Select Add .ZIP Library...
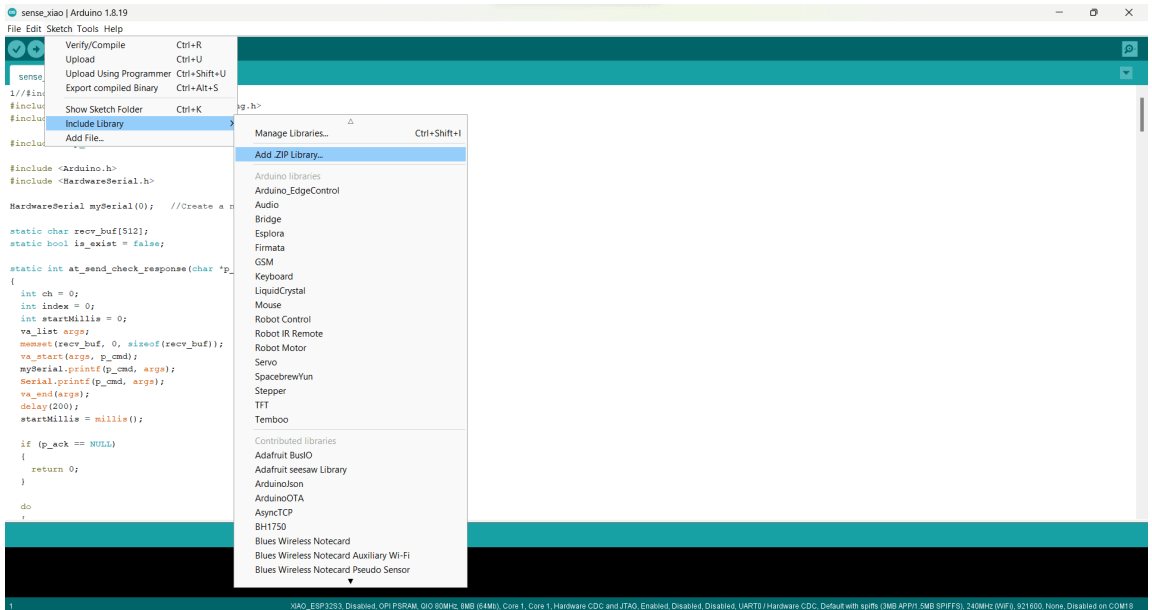The image size is (1152, 610). 350,154
